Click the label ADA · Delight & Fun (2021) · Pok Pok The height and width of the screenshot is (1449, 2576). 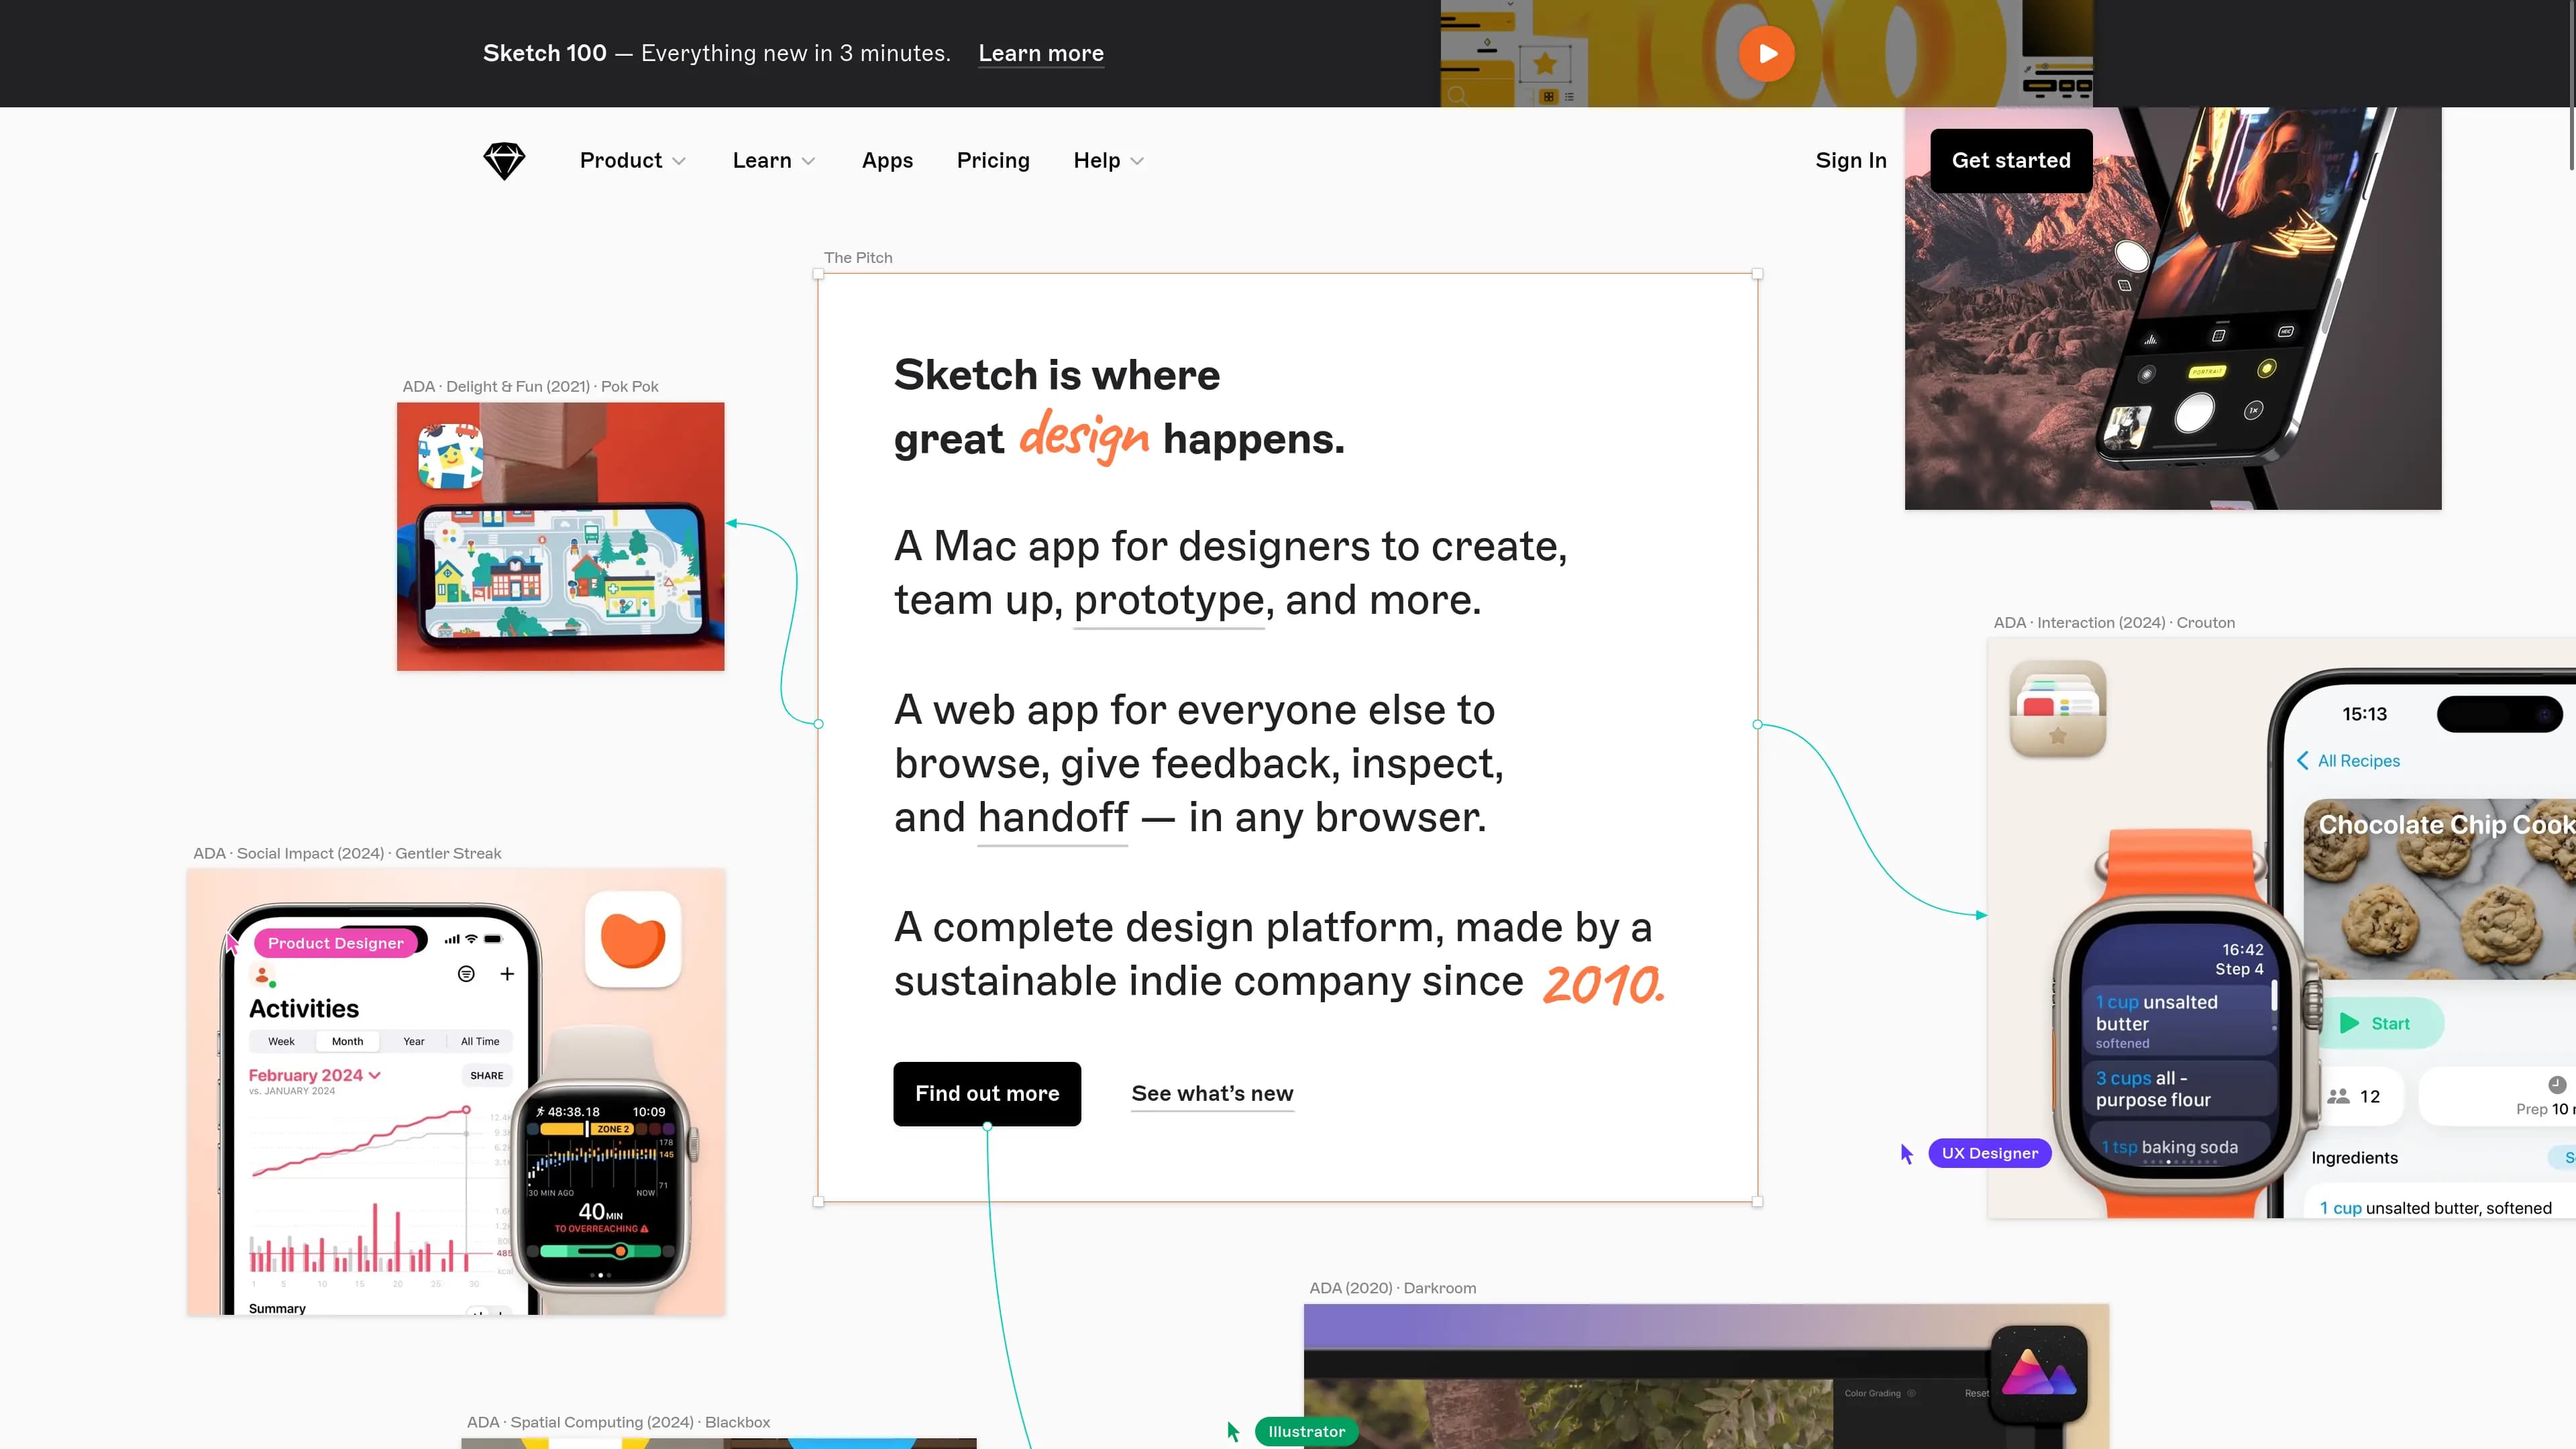coord(530,386)
